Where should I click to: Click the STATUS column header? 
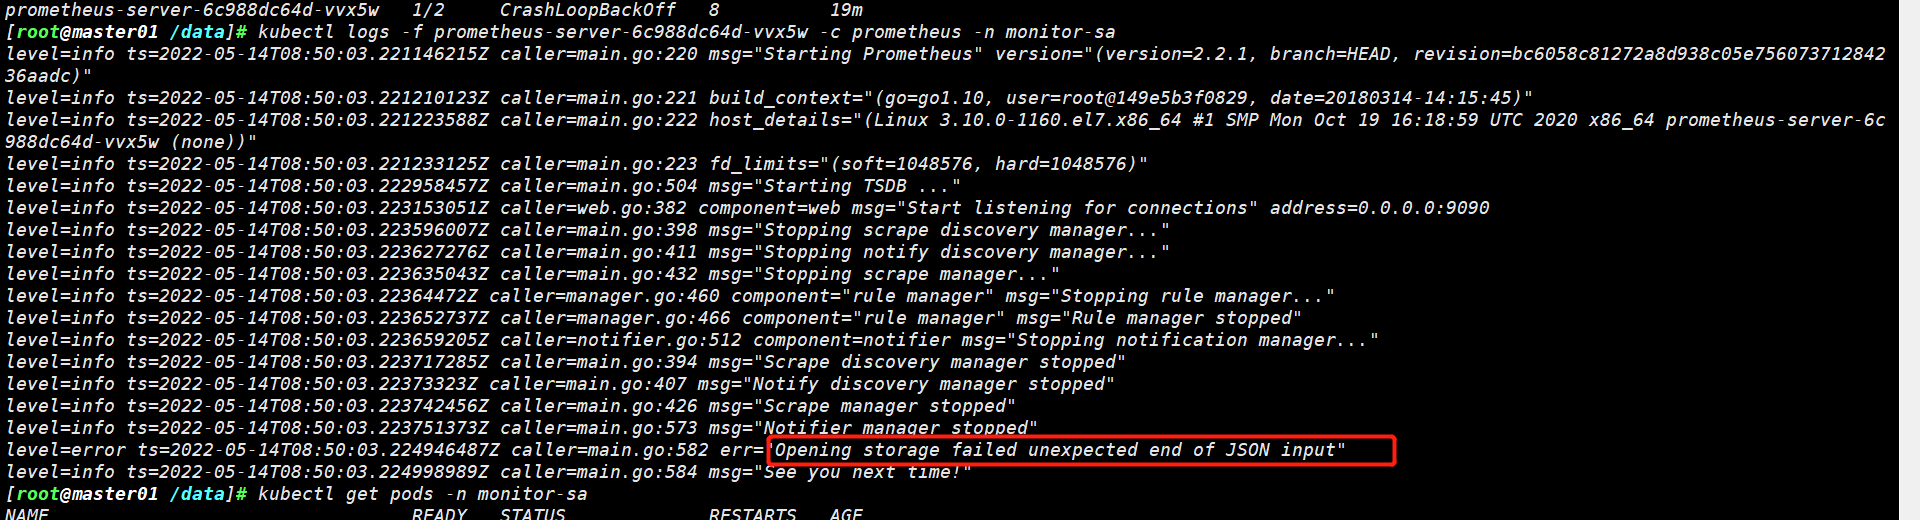[532, 514]
